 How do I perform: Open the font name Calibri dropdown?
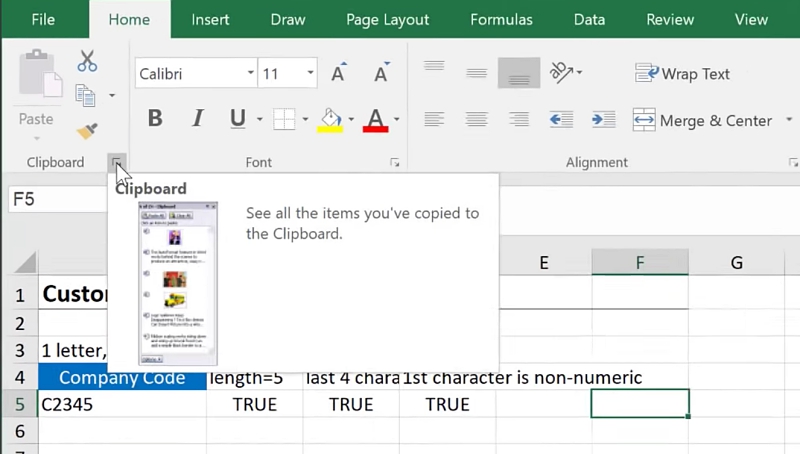pos(250,73)
